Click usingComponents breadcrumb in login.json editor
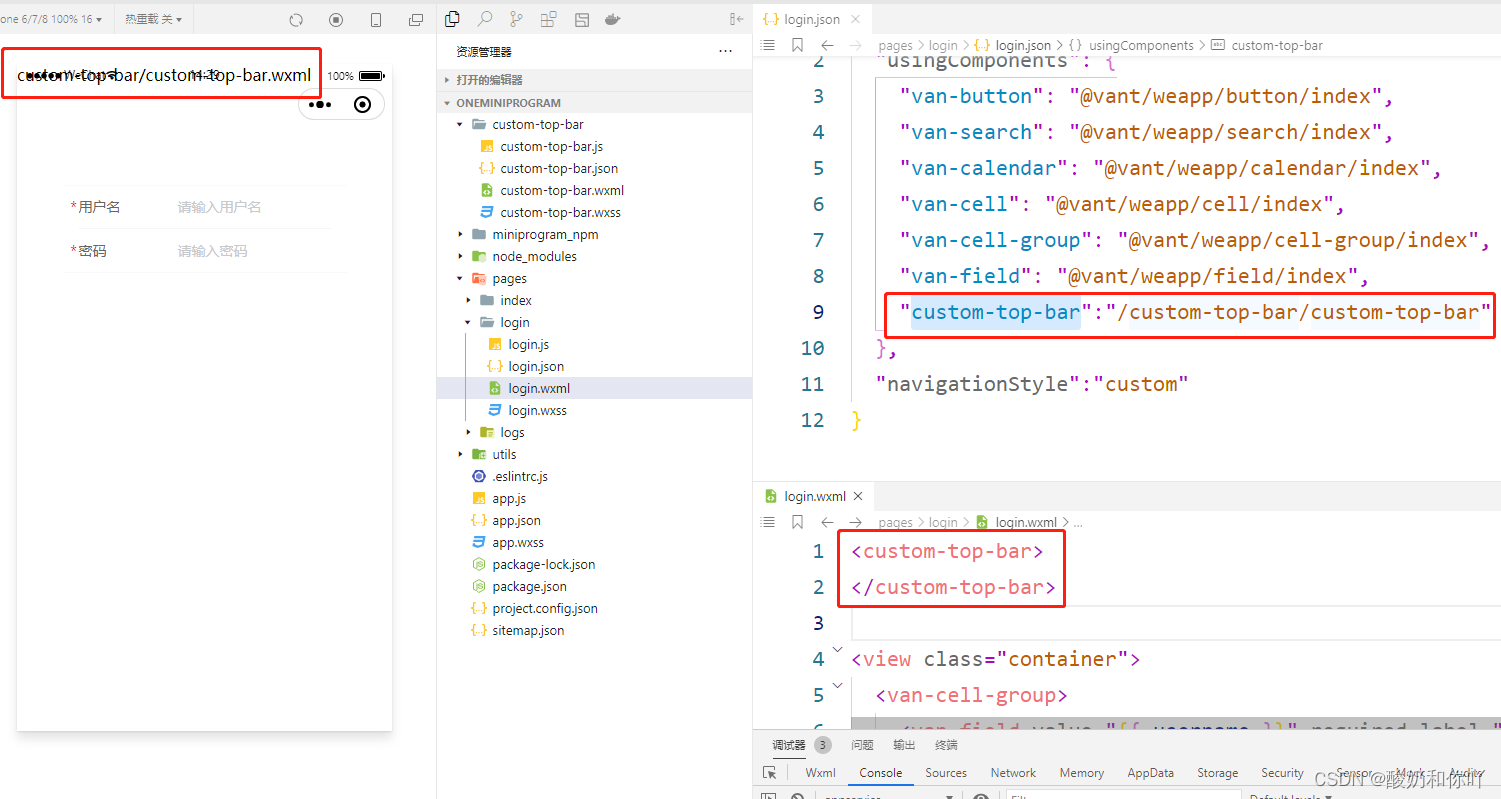Viewport: 1501px width, 799px height. 1141,45
